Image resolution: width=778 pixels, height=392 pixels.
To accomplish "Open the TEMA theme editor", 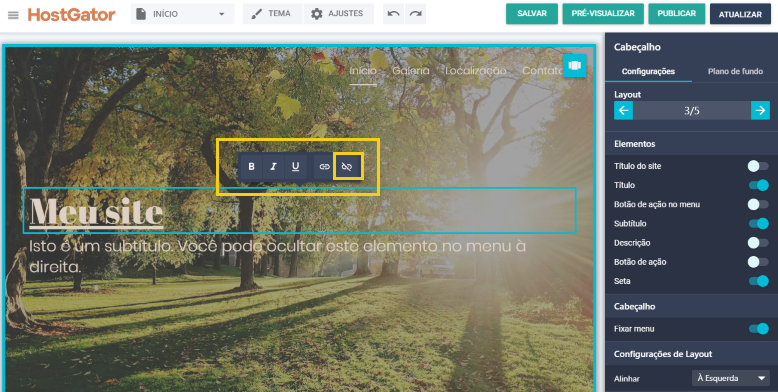I will pos(272,14).
